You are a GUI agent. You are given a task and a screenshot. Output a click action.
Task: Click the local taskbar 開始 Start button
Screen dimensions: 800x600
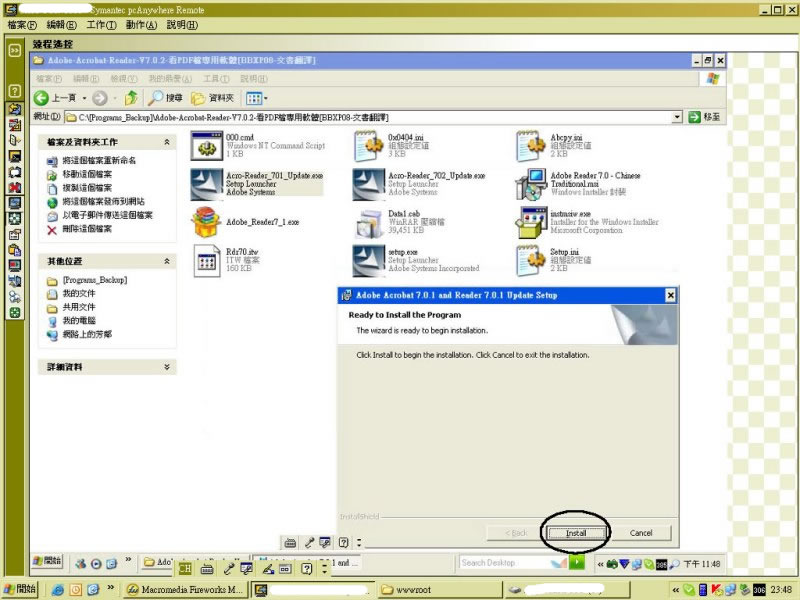point(20,589)
